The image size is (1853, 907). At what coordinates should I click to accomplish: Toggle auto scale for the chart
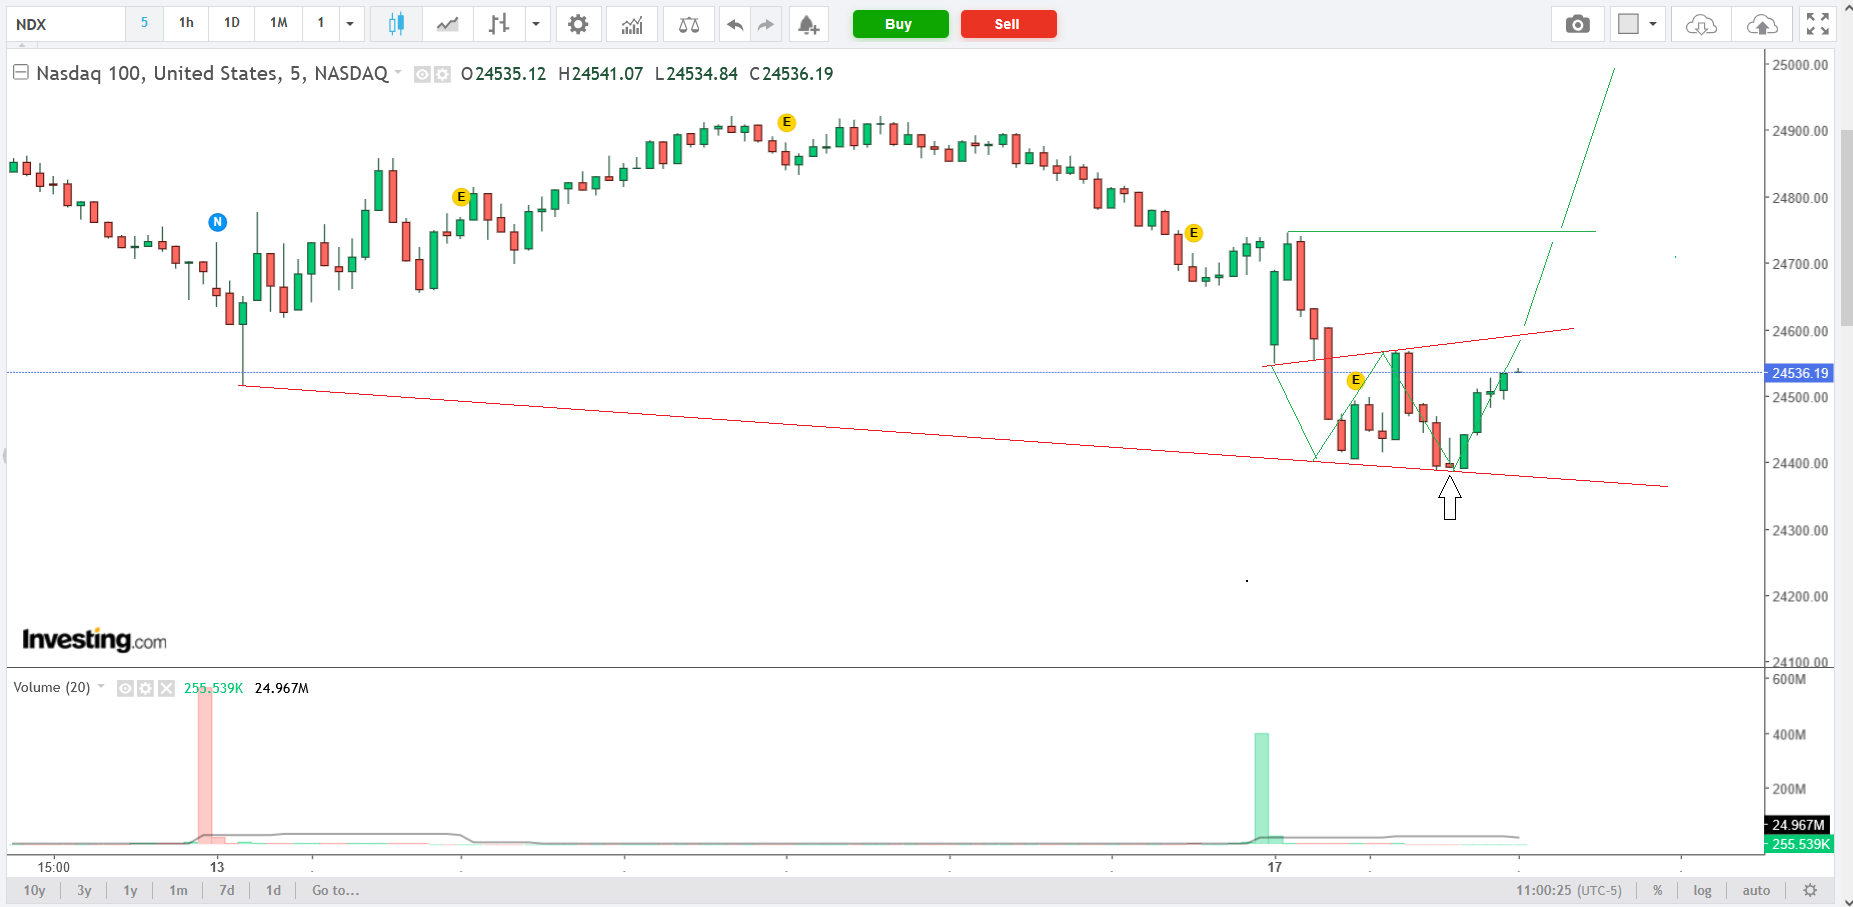[x=1756, y=890]
